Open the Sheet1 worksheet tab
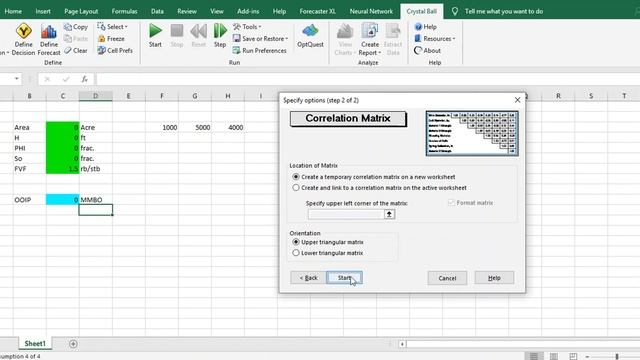 pyautogui.click(x=35, y=344)
